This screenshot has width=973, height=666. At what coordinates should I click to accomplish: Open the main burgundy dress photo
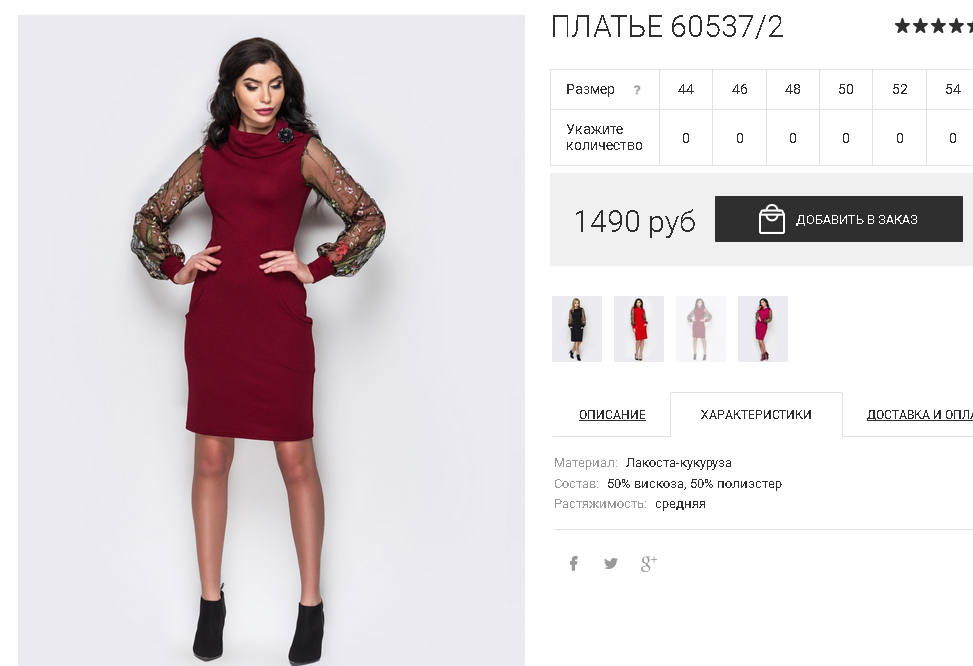pos(271,340)
